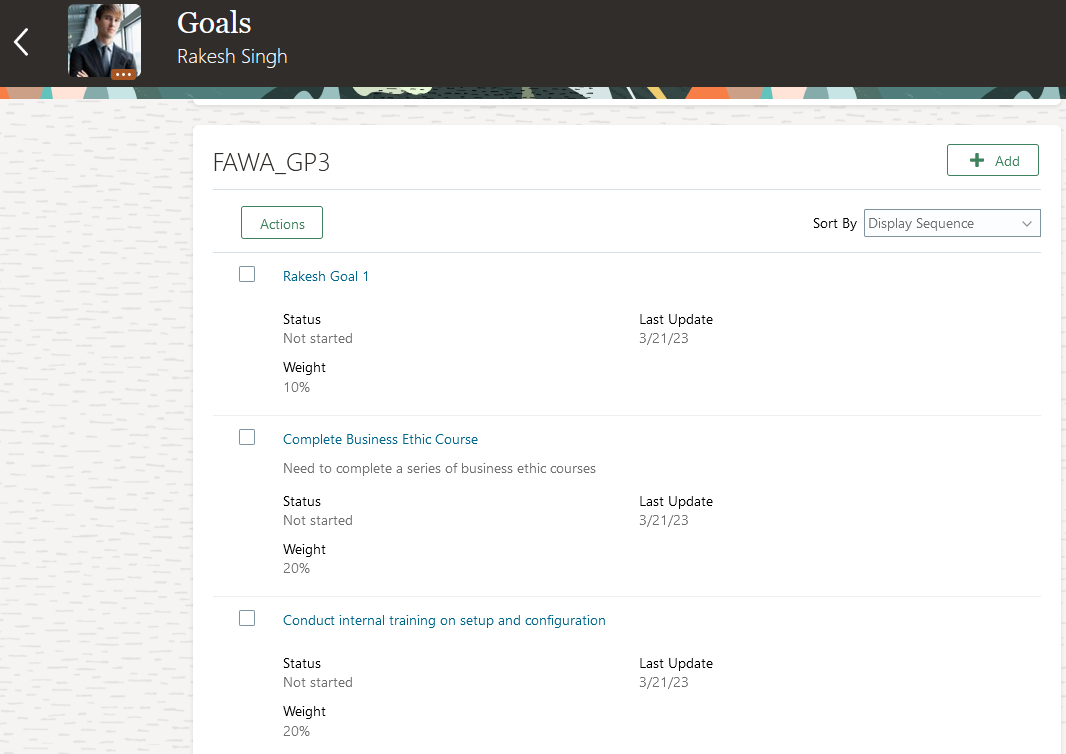Select the Conduct internal training goal checkbox
This screenshot has width=1066, height=754.
(247, 618)
